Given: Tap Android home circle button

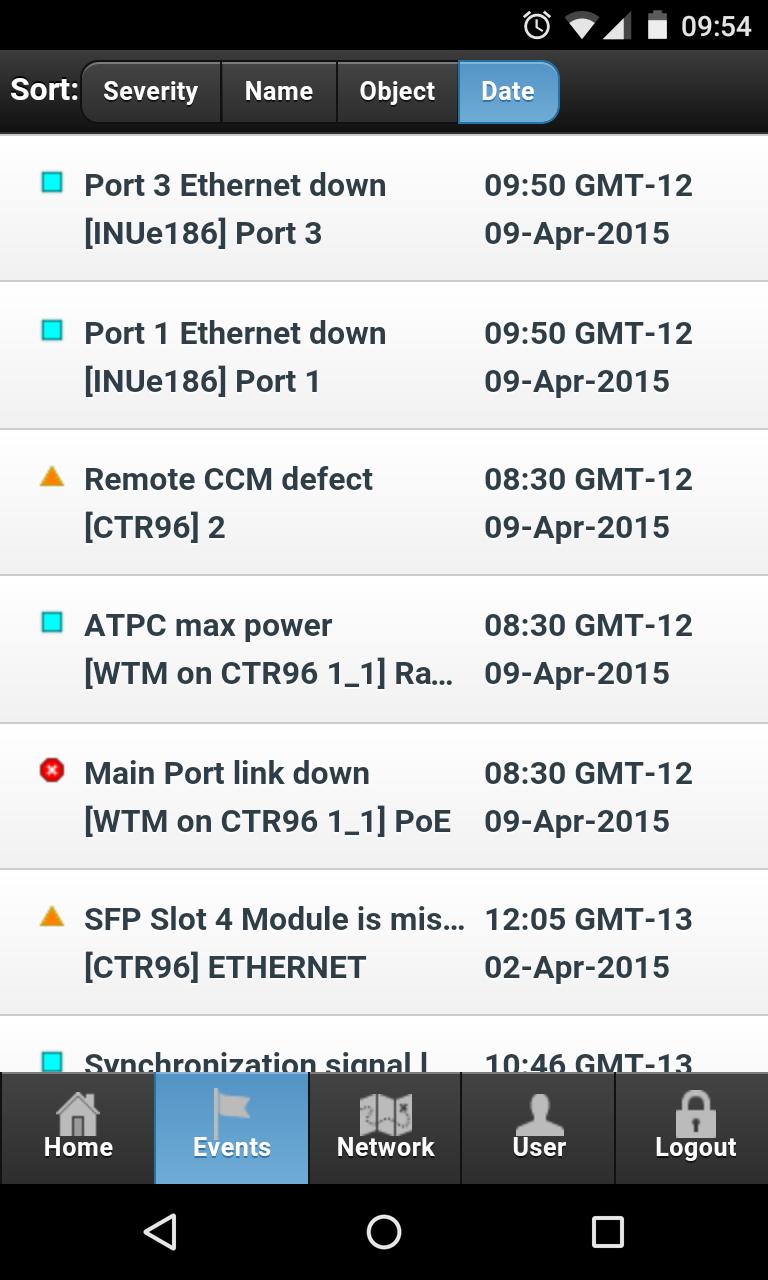Looking at the screenshot, I should (384, 1232).
